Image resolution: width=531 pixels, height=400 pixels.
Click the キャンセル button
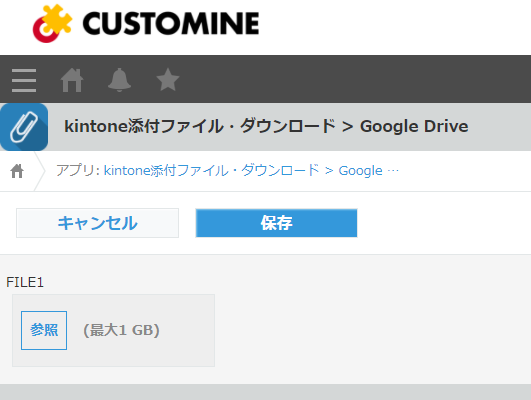pos(98,223)
